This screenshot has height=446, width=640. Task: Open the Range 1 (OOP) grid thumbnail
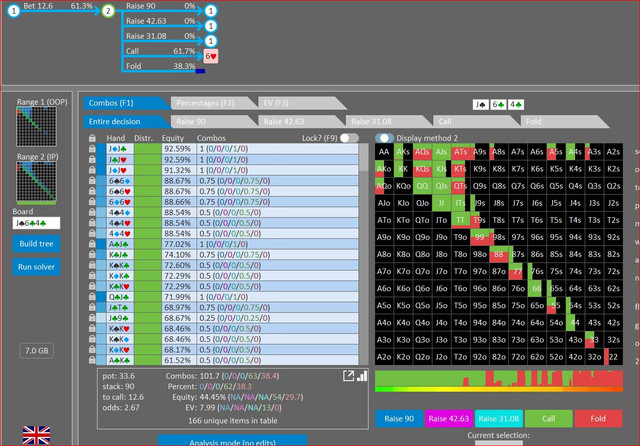36,126
